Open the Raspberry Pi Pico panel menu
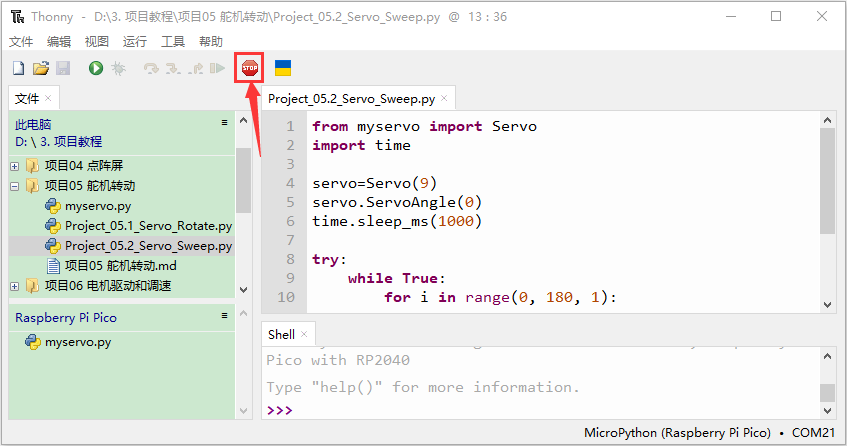 224,315
